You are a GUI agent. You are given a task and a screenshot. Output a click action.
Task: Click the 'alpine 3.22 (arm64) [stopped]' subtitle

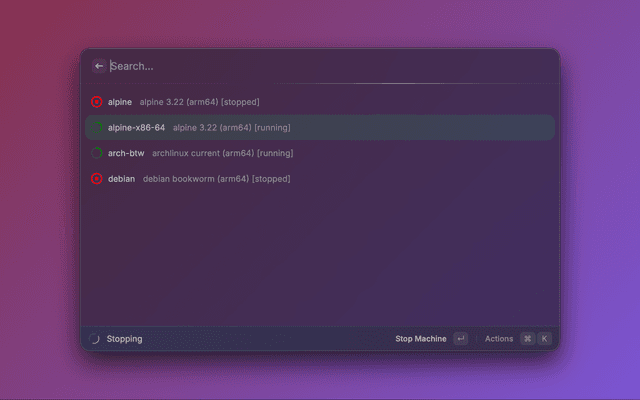click(x=199, y=102)
